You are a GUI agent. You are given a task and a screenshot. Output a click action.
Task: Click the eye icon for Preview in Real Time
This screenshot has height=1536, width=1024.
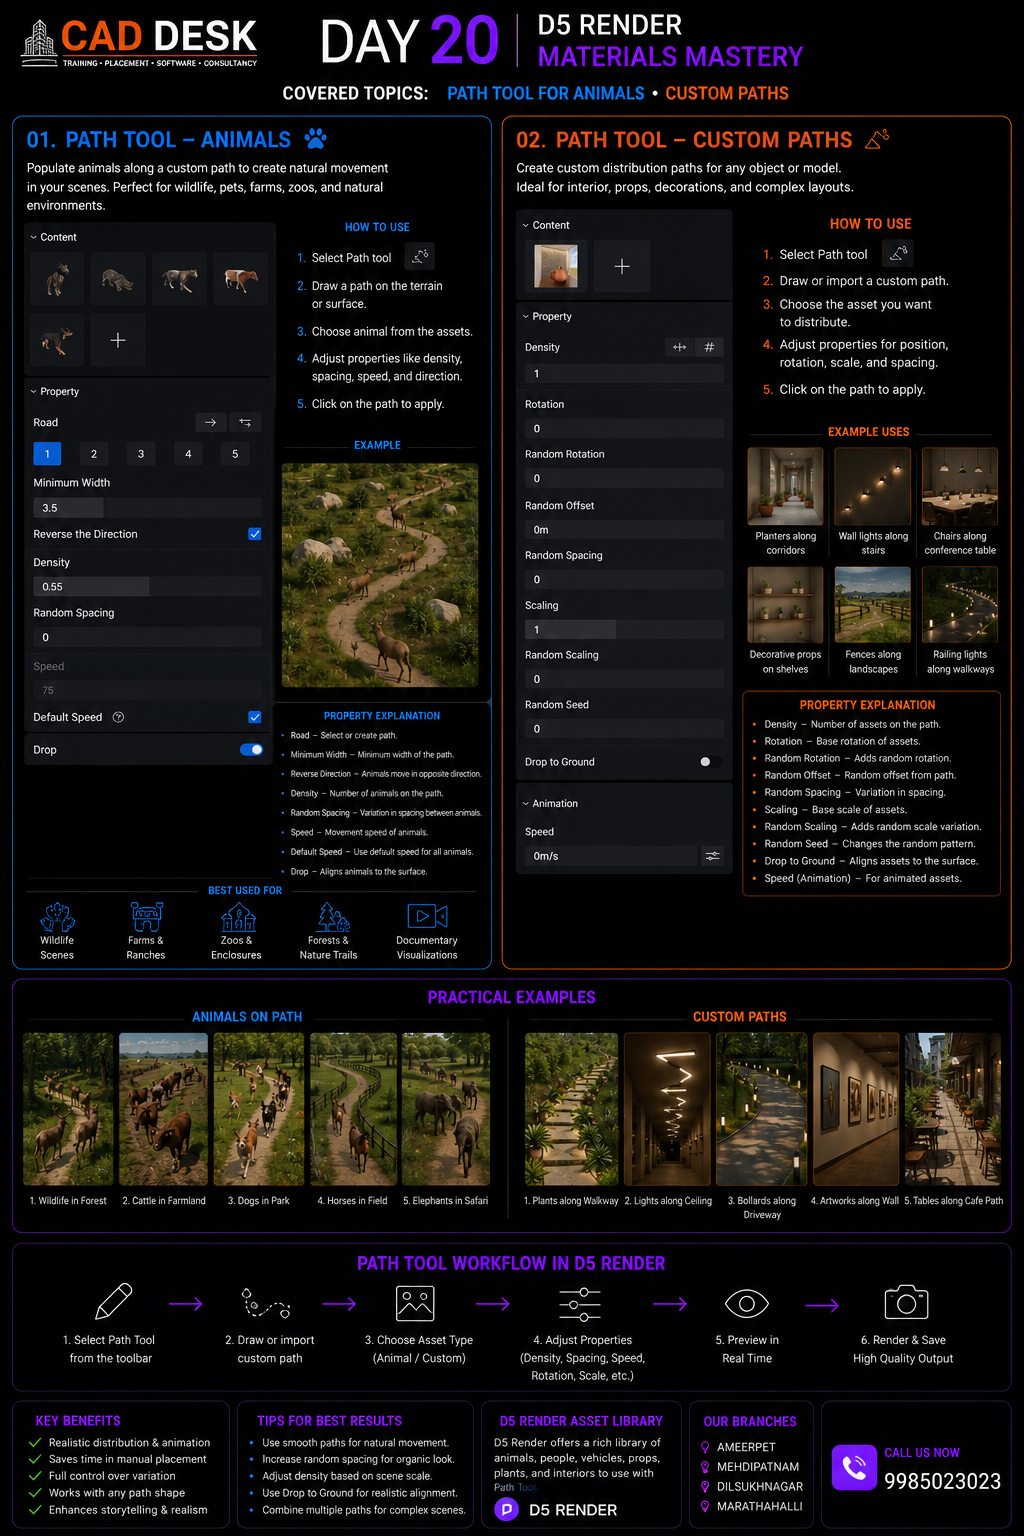click(x=746, y=1303)
